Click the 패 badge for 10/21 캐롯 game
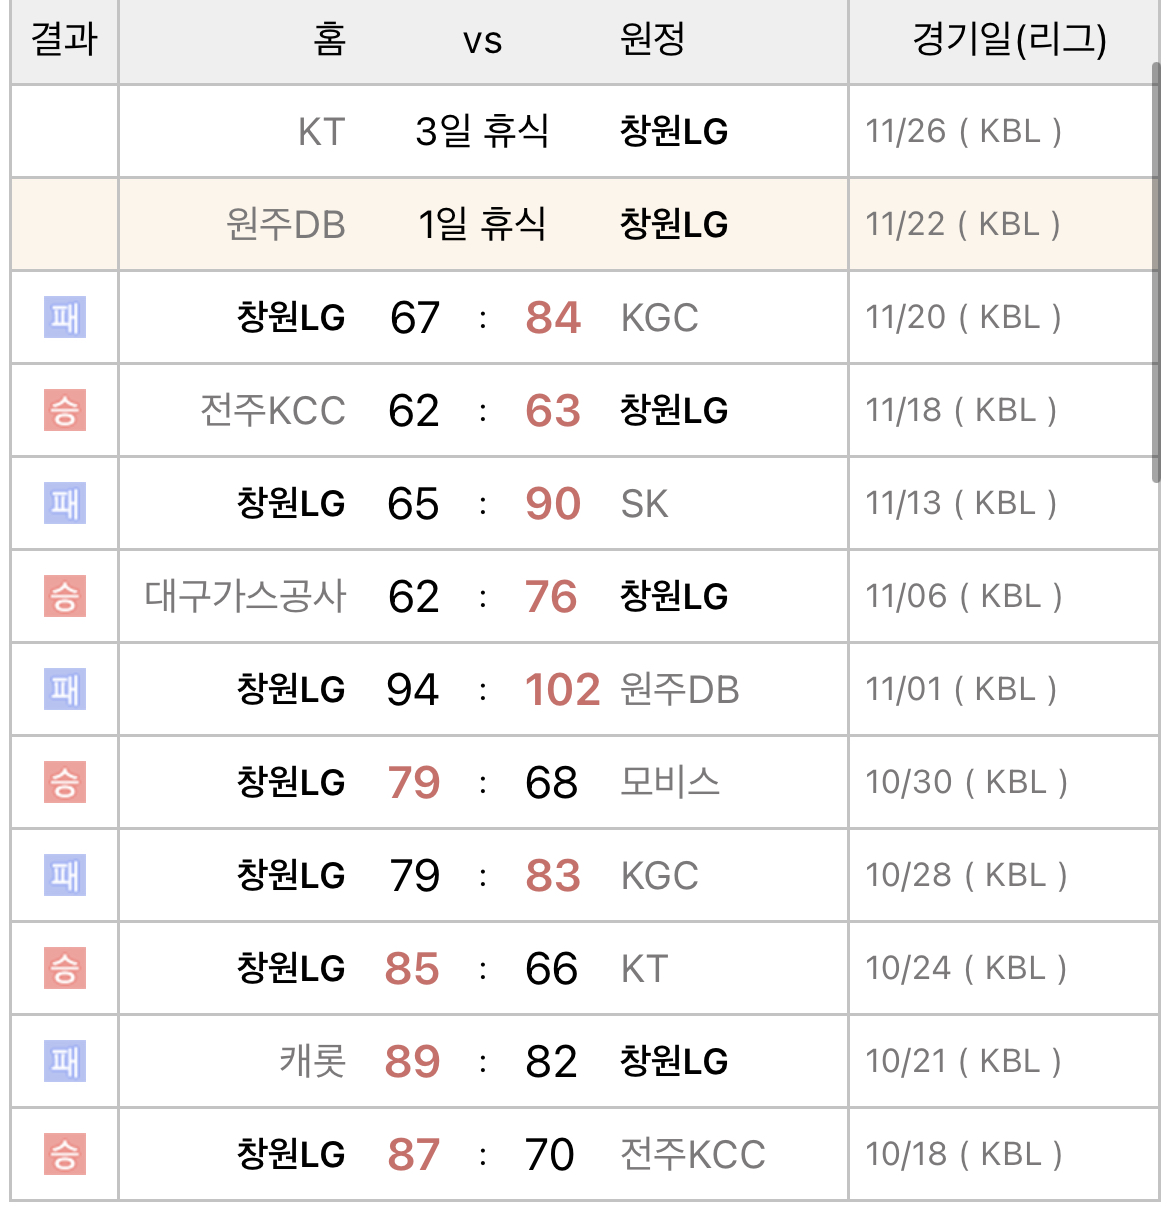Screen dimensions: 1170x1213 point(65,1061)
